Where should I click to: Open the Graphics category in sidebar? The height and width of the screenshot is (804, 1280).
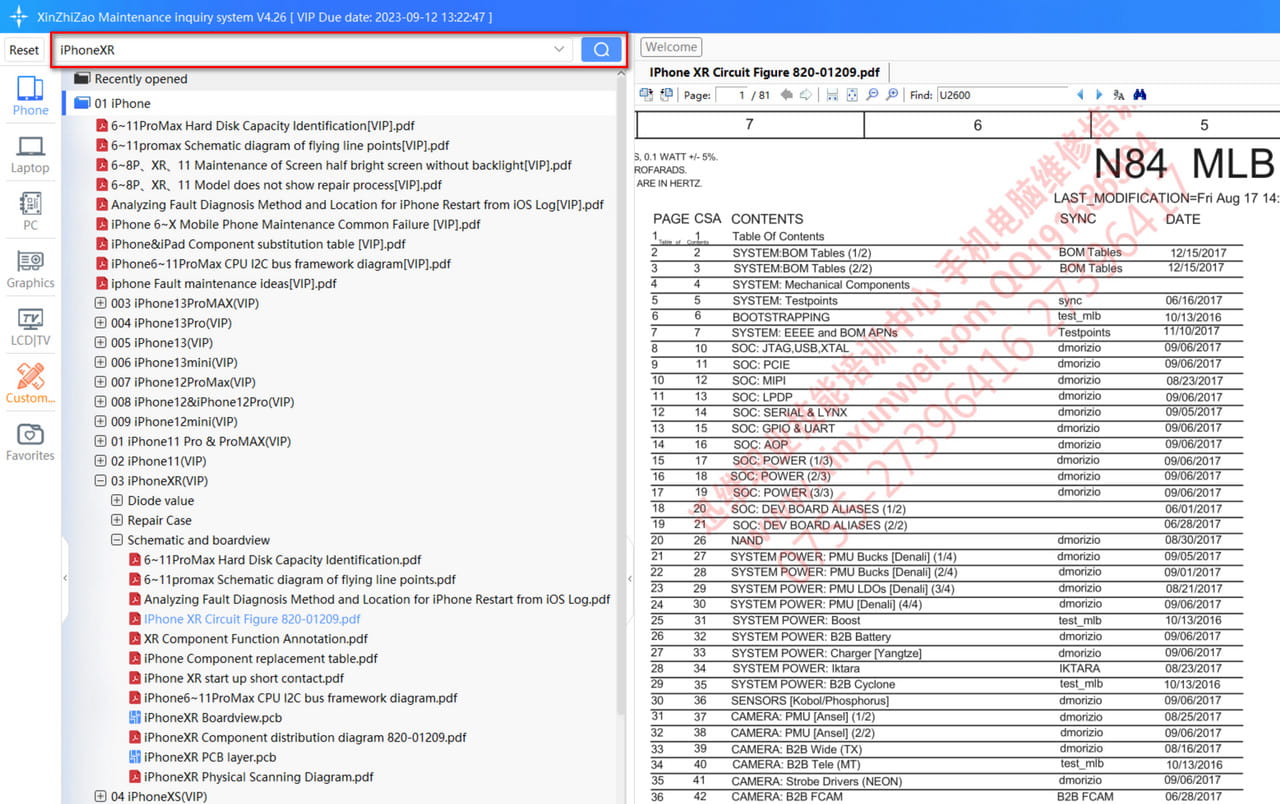pyautogui.click(x=30, y=270)
